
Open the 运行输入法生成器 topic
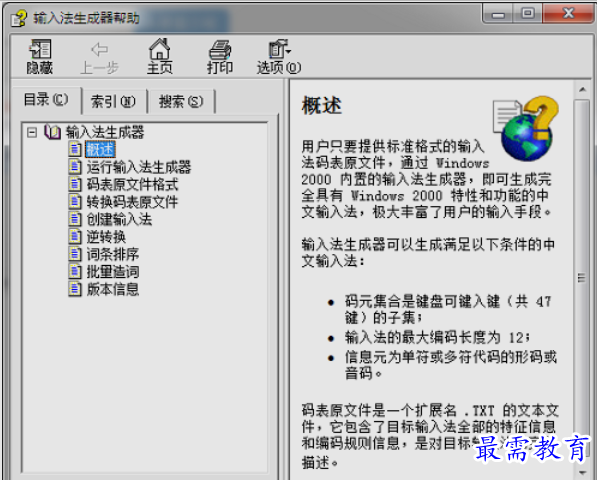139,167
